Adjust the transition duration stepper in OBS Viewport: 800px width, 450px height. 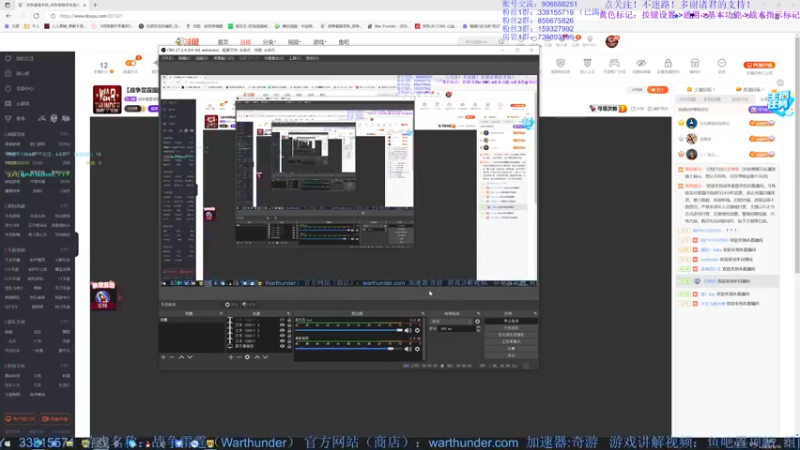[x=478, y=329]
